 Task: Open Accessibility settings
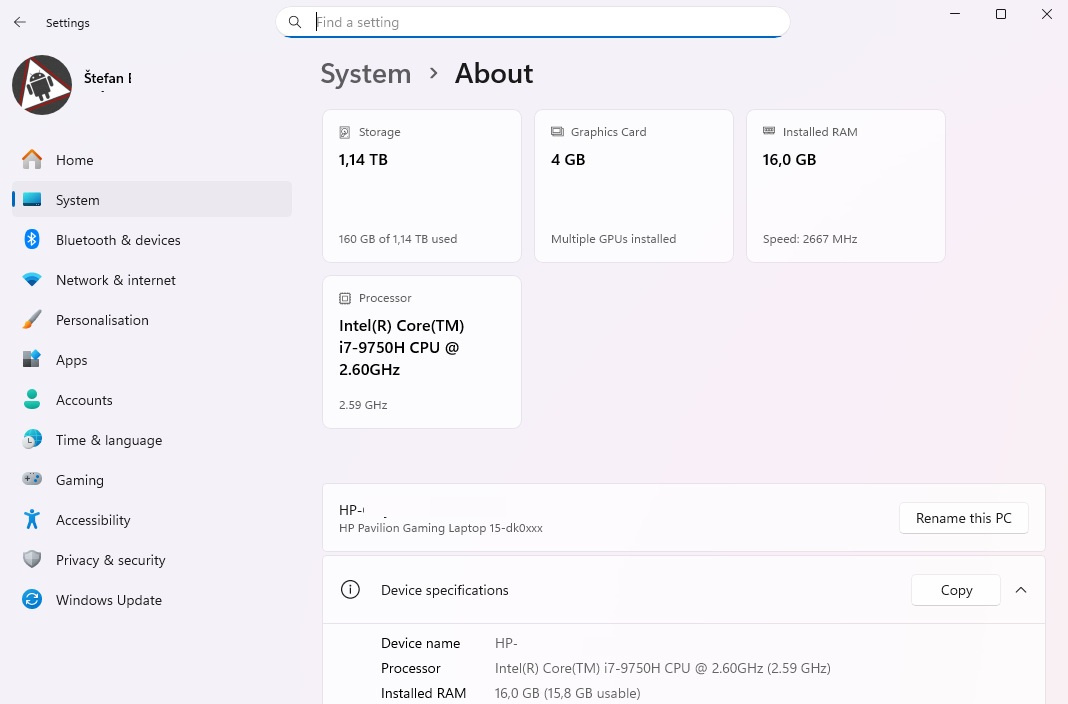point(152,519)
